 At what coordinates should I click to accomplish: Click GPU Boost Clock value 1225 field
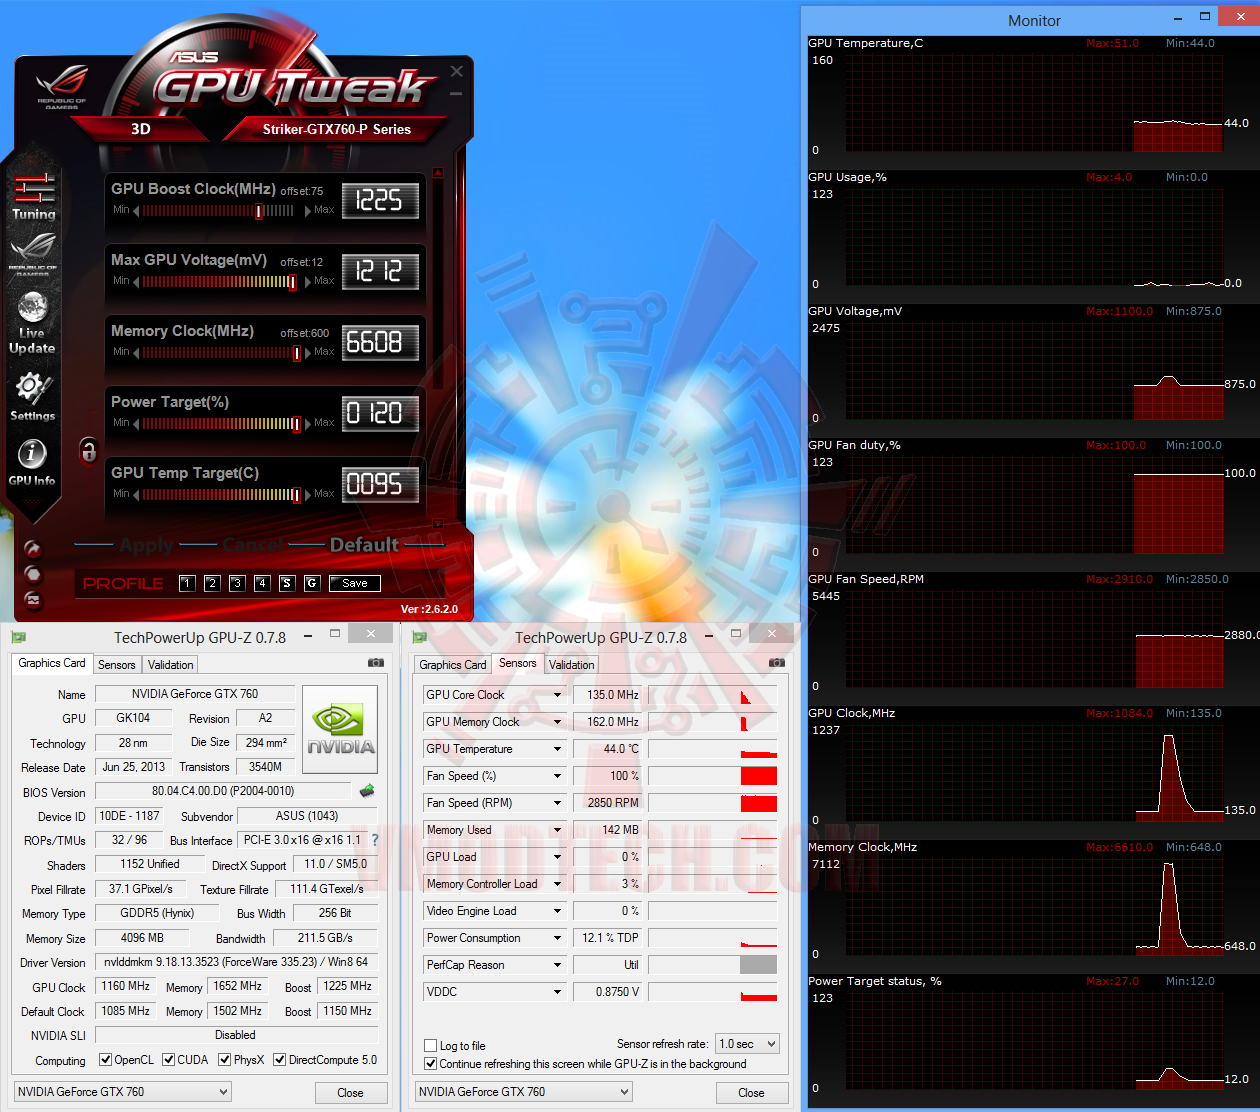pos(380,201)
